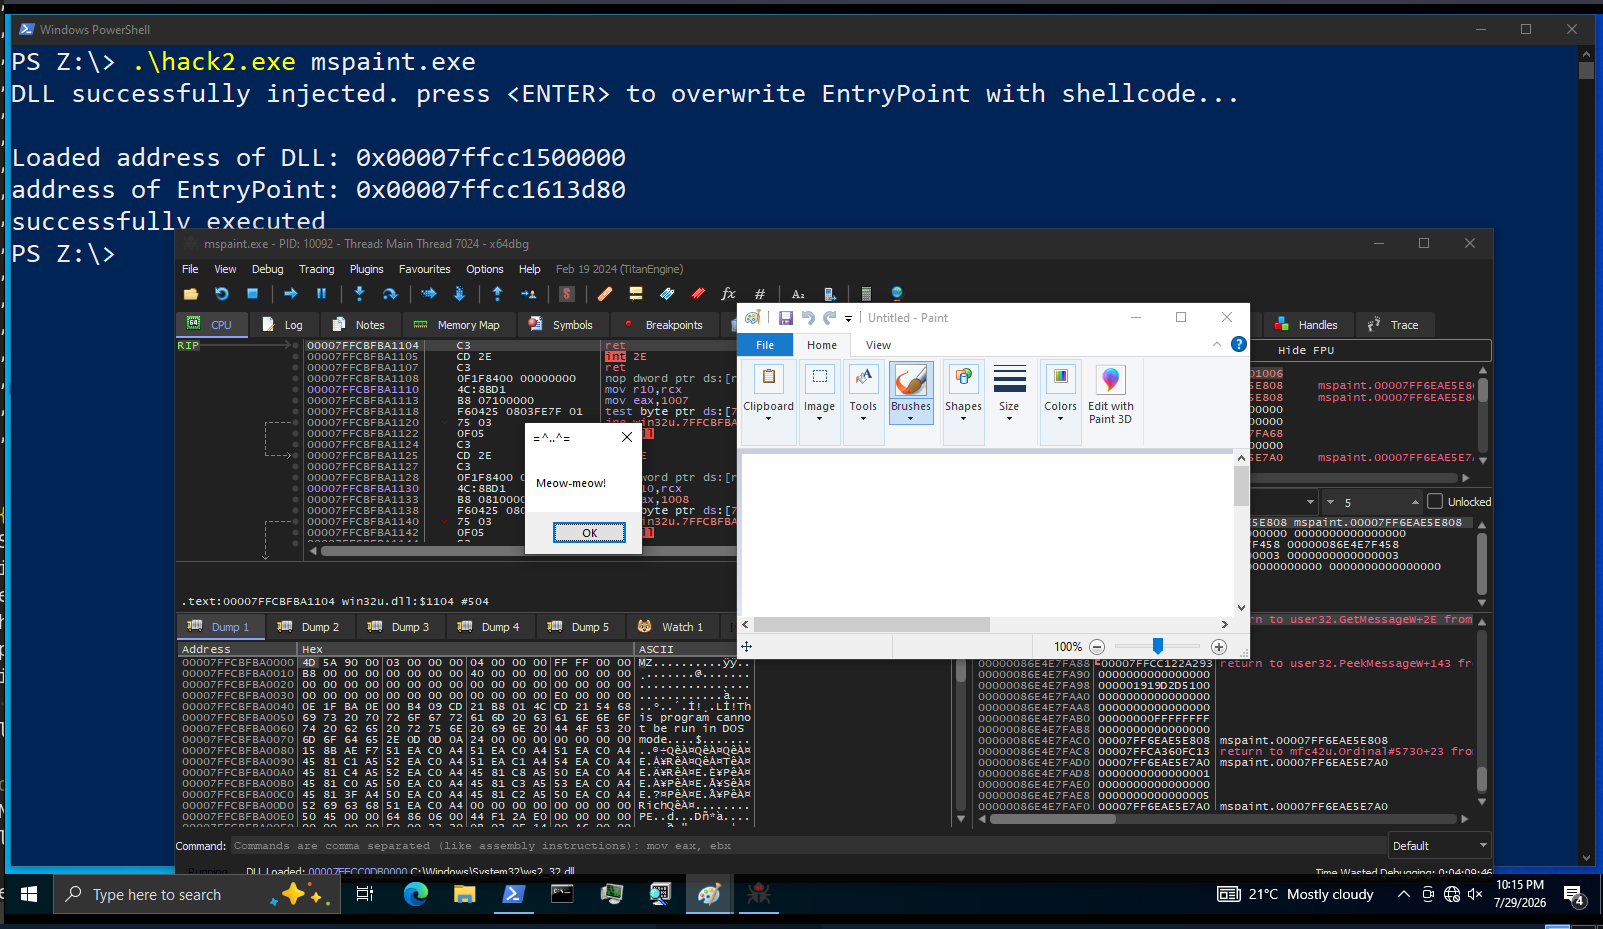The image size is (1603, 929).
Task: Click the Run to user code icon
Action: 528,294
